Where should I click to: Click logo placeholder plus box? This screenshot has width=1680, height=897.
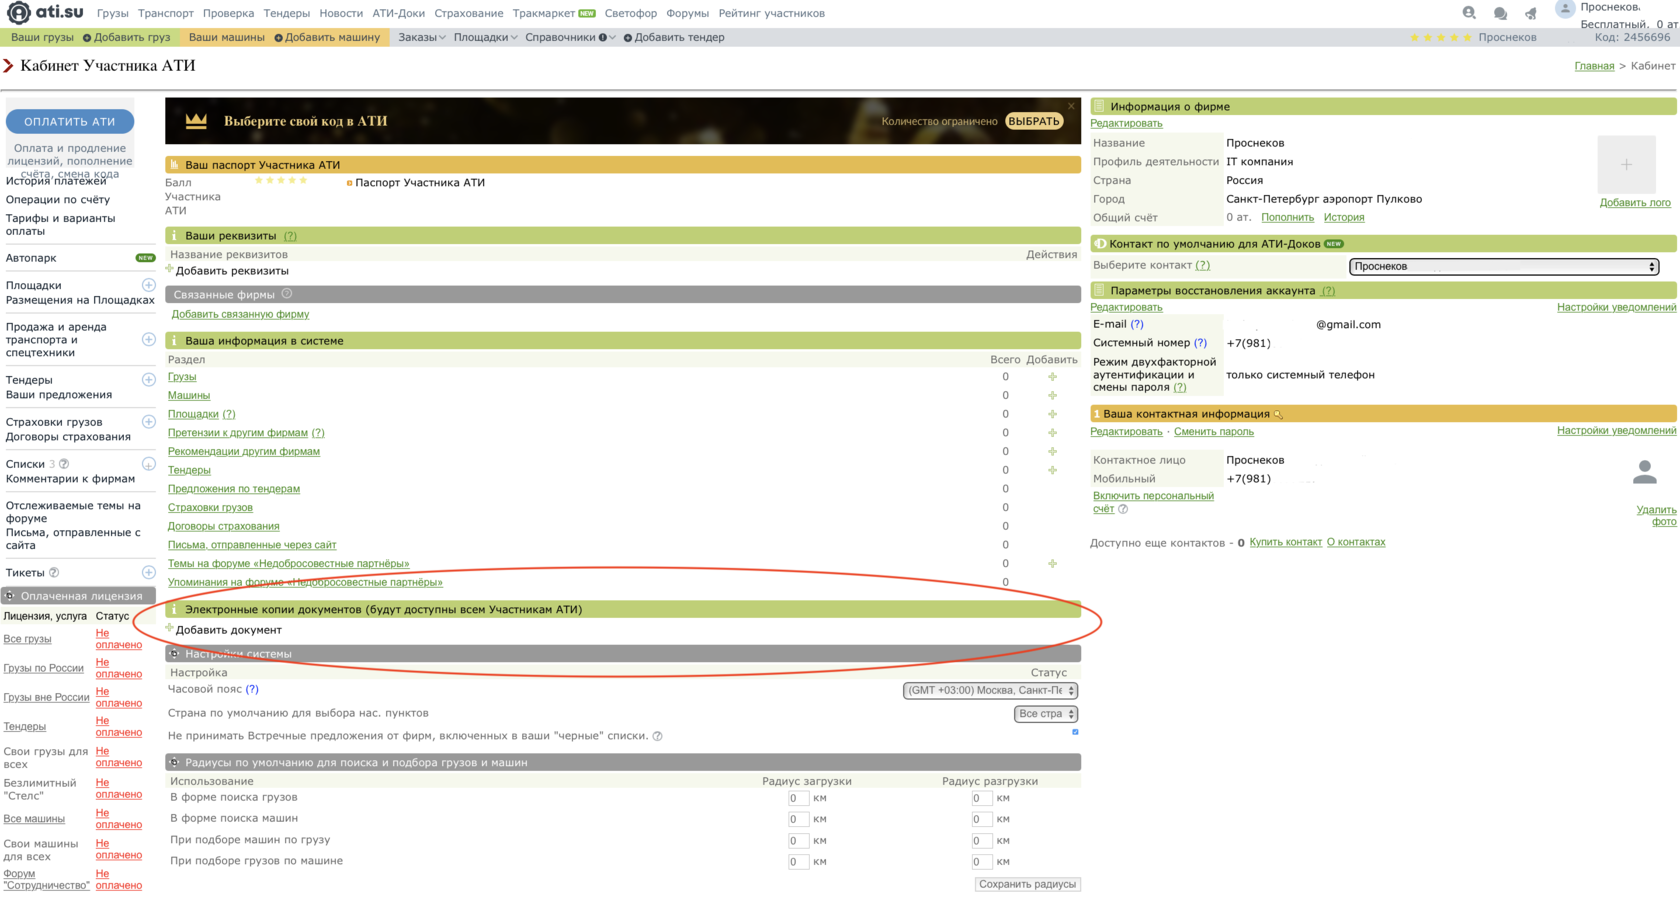click(1626, 164)
